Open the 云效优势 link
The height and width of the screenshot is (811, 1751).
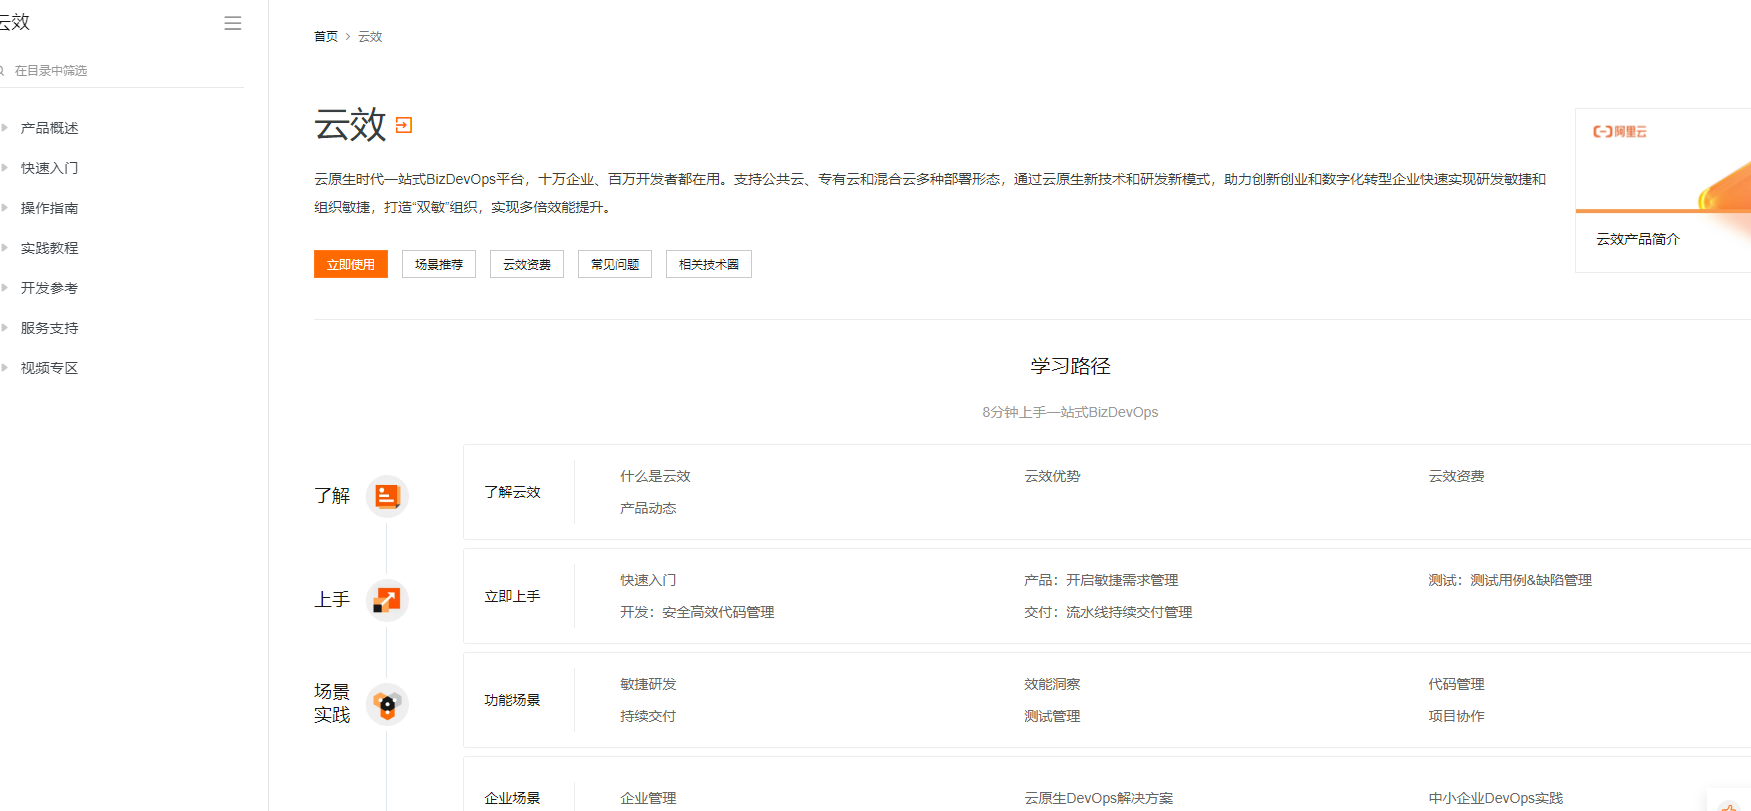point(1052,476)
